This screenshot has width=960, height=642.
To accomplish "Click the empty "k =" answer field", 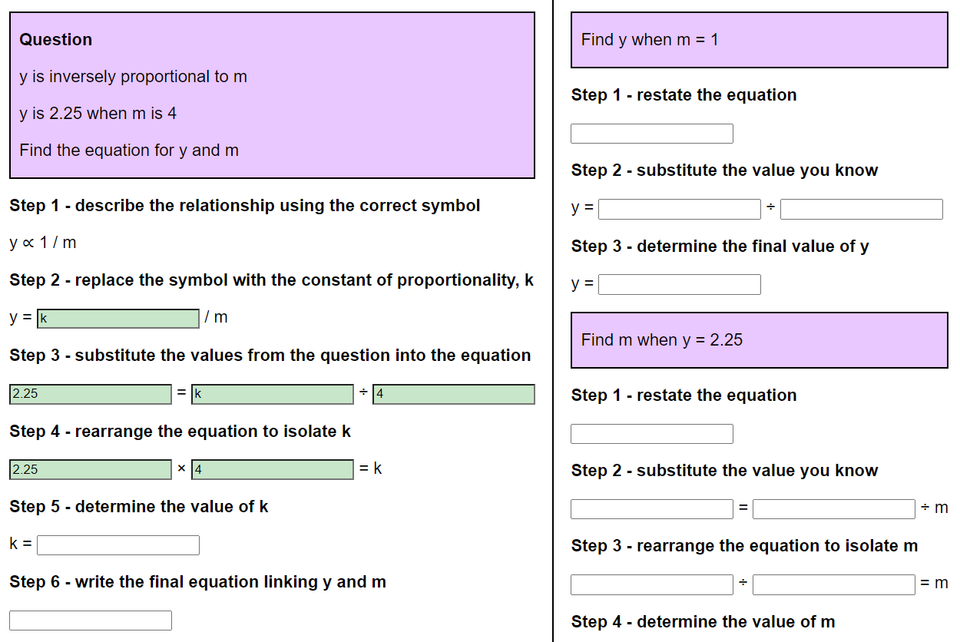I will [x=118, y=544].
